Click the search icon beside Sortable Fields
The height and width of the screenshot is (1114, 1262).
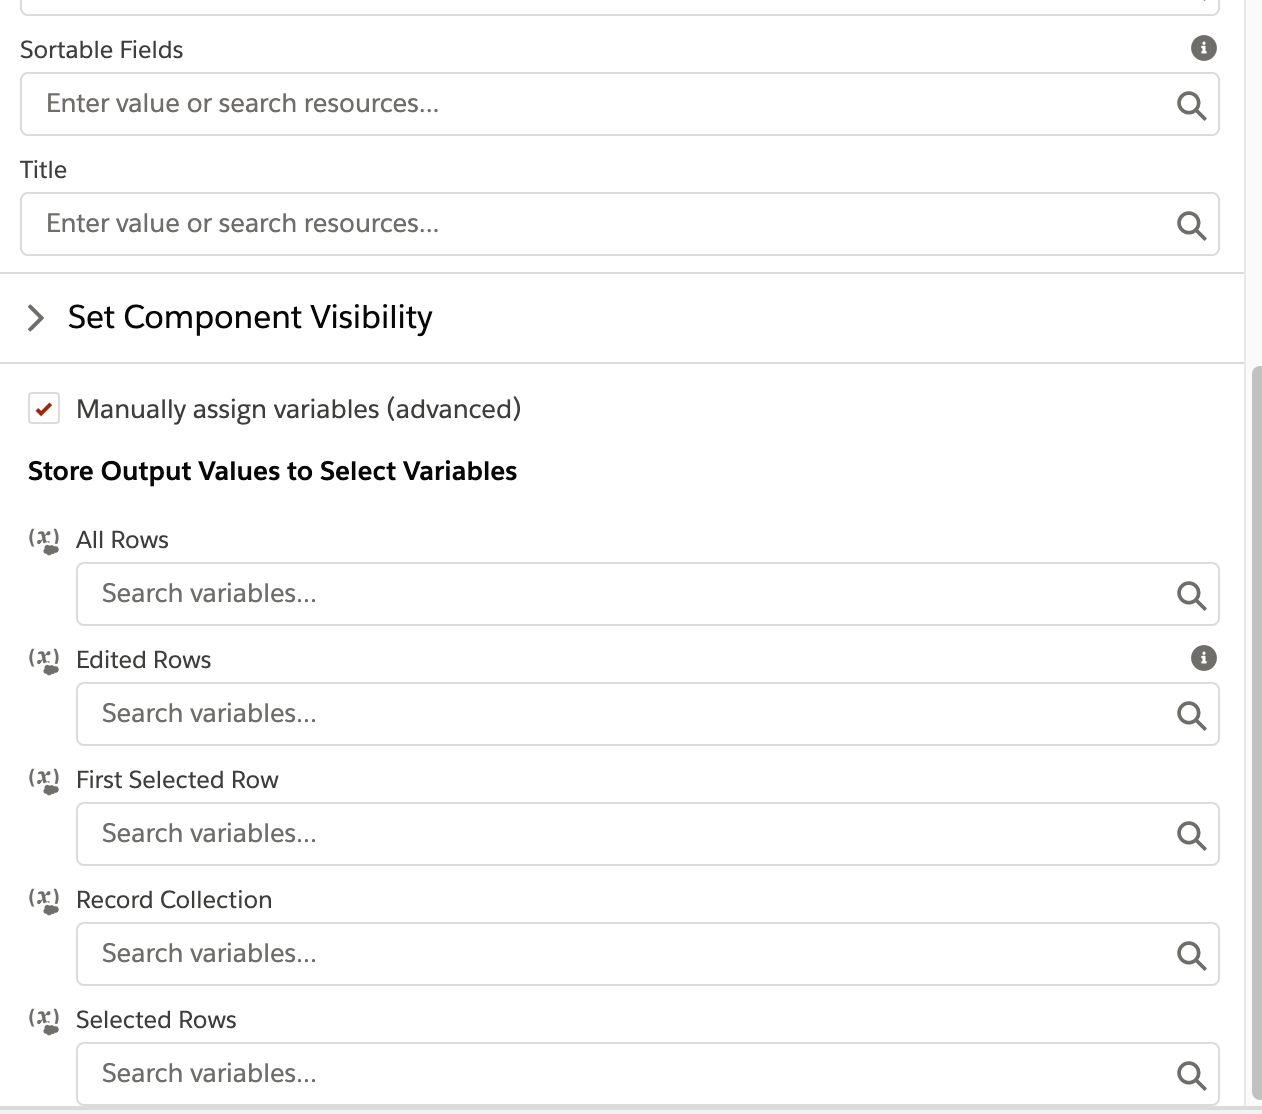pyautogui.click(x=1191, y=104)
